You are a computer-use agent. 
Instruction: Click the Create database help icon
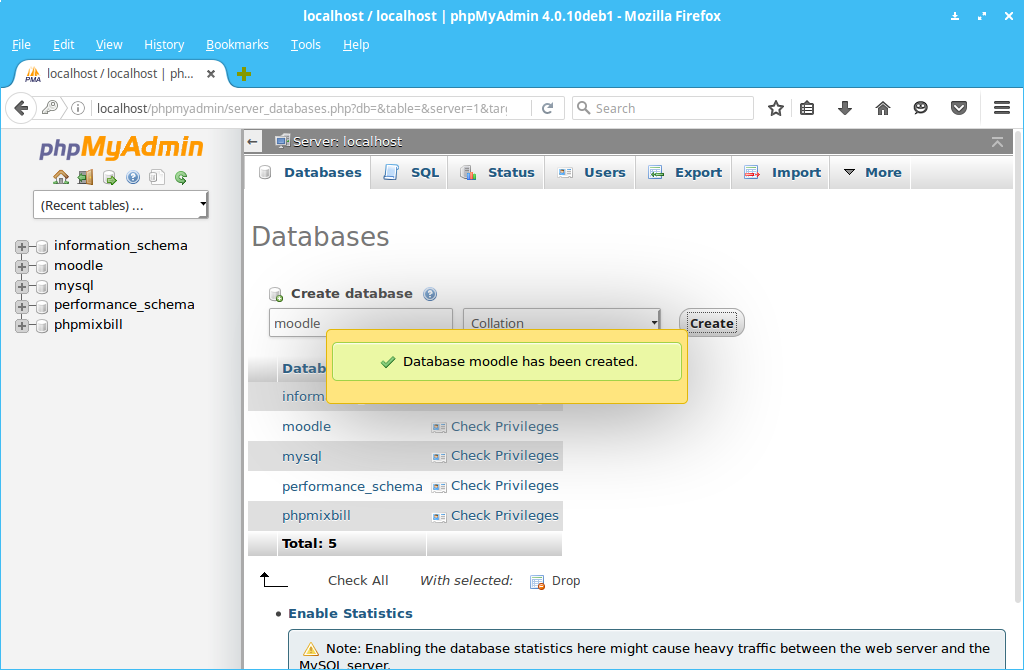coord(430,294)
